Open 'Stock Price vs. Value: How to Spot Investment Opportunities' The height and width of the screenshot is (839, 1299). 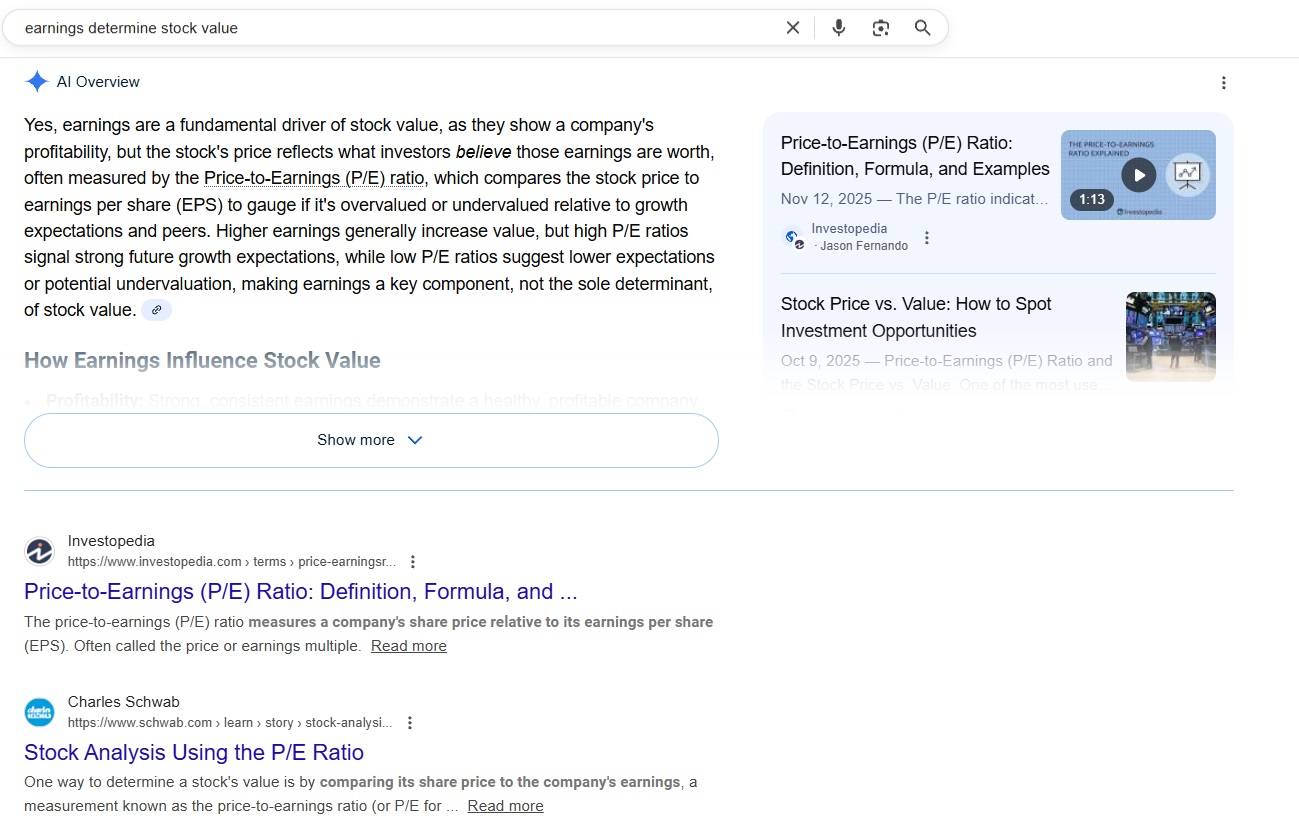click(x=916, y=317)
